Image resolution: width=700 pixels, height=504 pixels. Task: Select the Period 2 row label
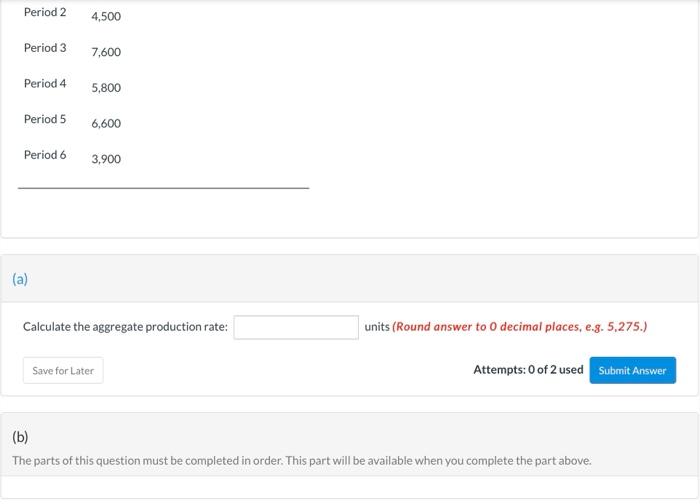pyautogui.click(x=45, y=12)
